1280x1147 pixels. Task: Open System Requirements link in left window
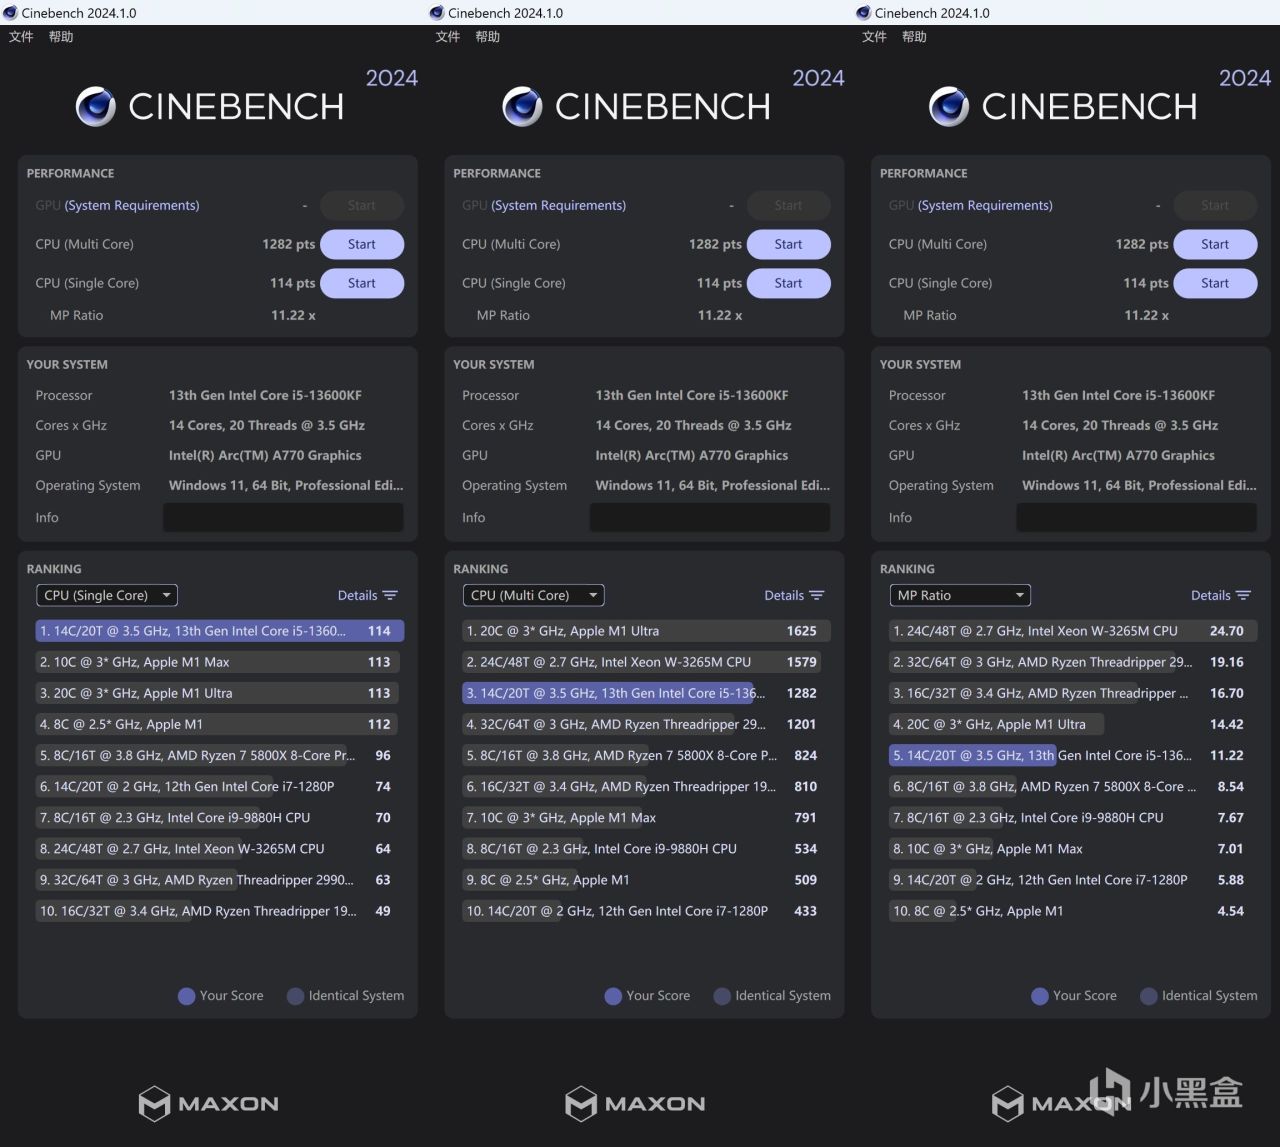[x=132, y=205]
